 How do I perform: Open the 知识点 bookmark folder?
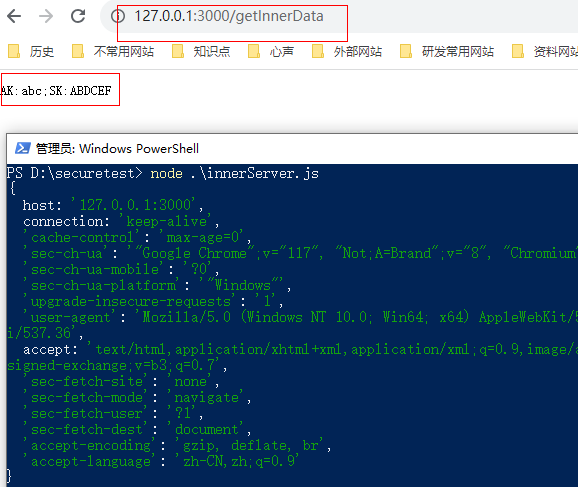(x=201, y=51)
